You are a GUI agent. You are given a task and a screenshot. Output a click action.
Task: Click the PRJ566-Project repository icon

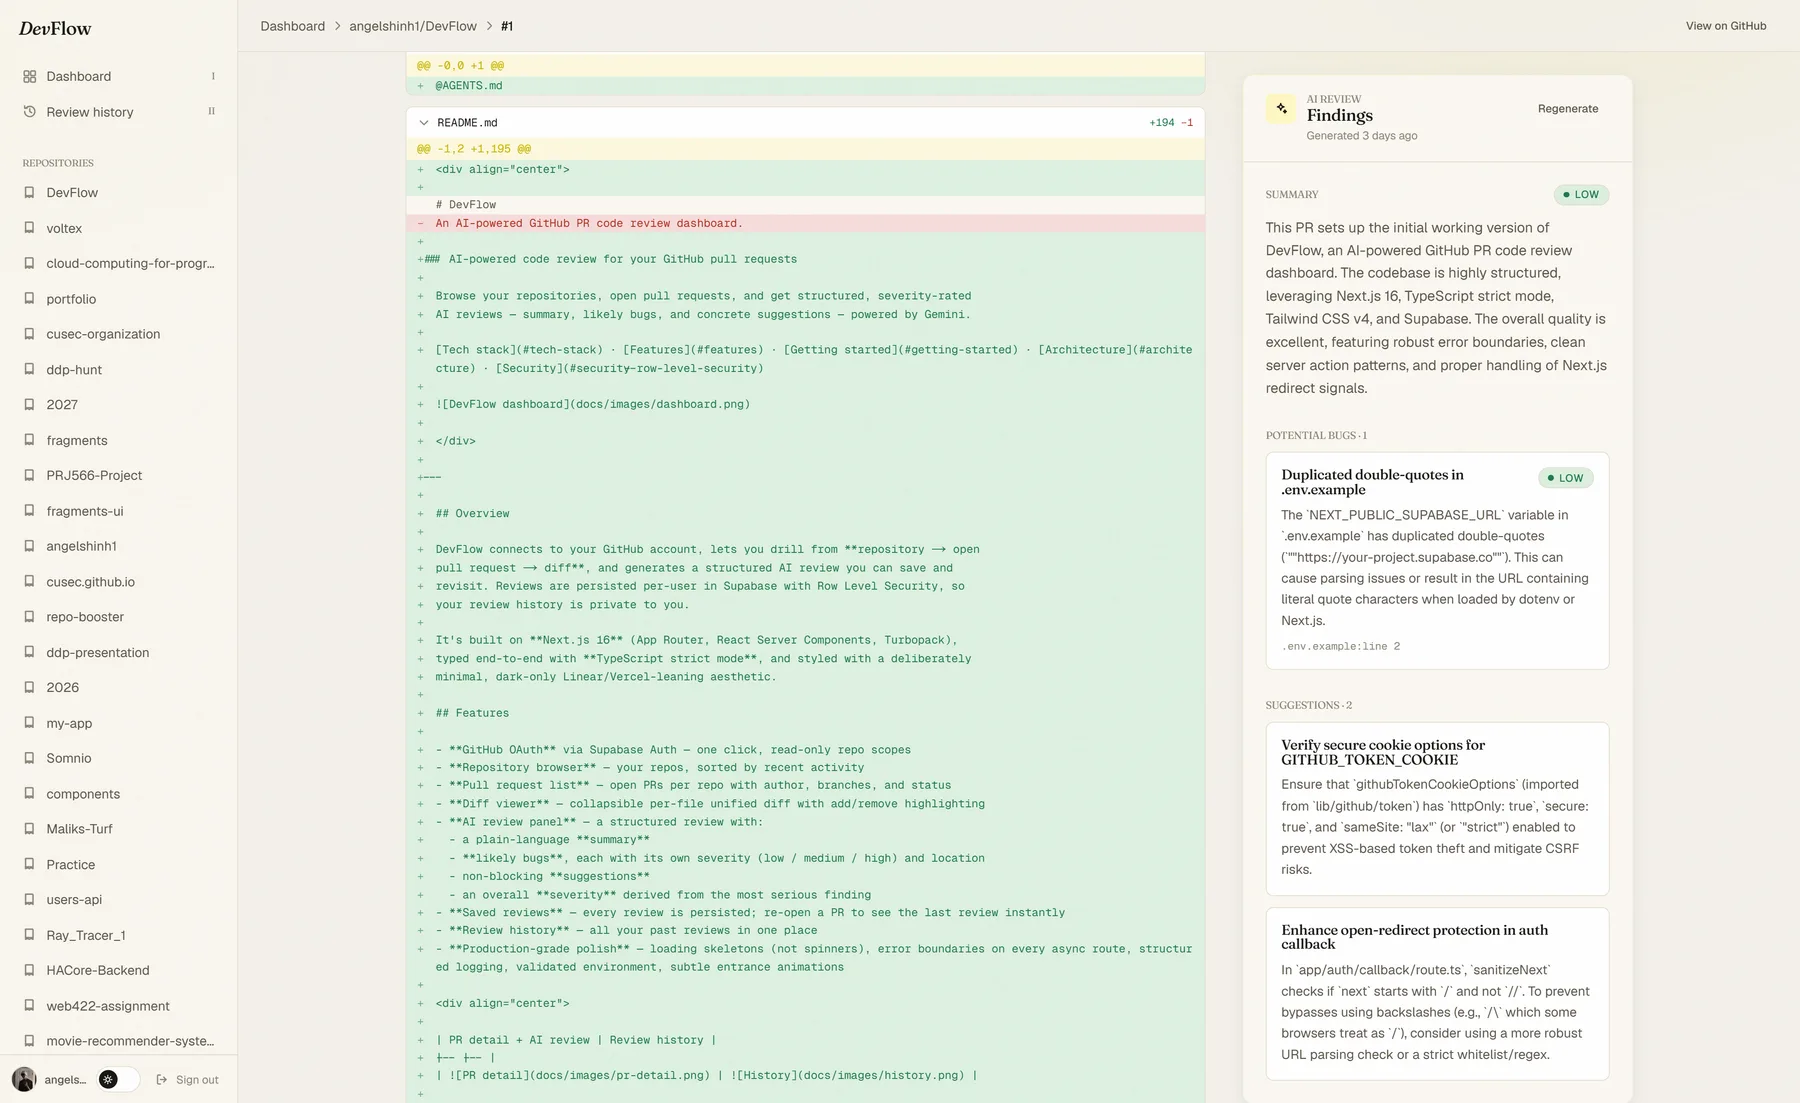(30, 476)
